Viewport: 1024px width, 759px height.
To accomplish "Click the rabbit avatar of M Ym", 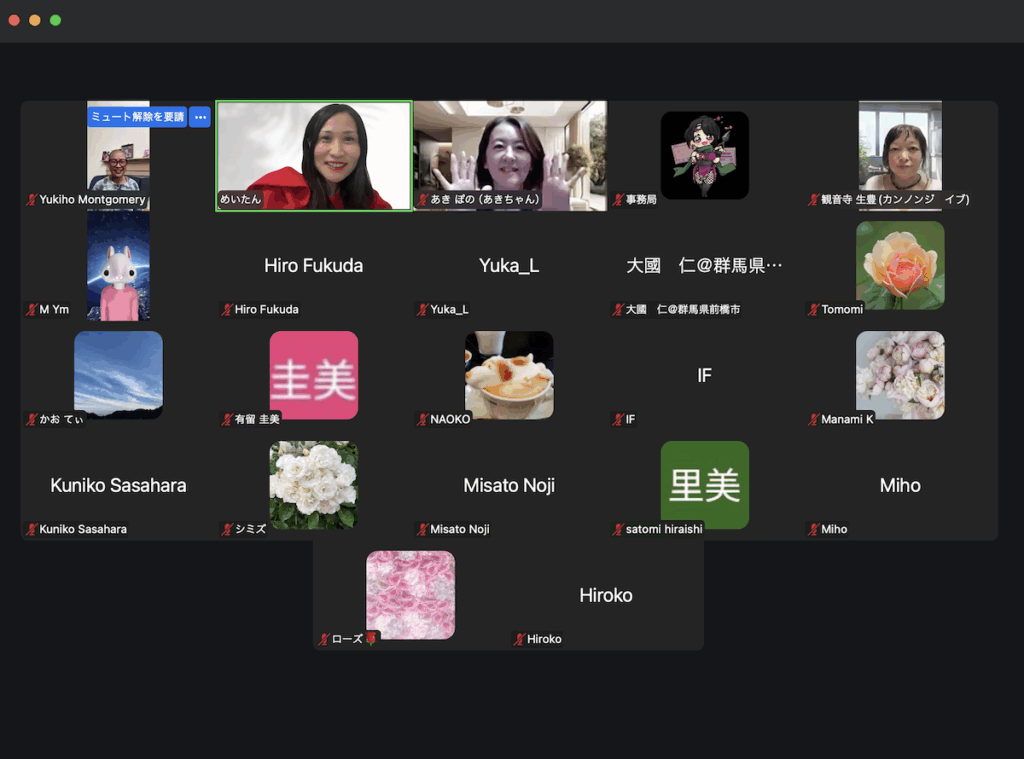I will pos(118,266).
